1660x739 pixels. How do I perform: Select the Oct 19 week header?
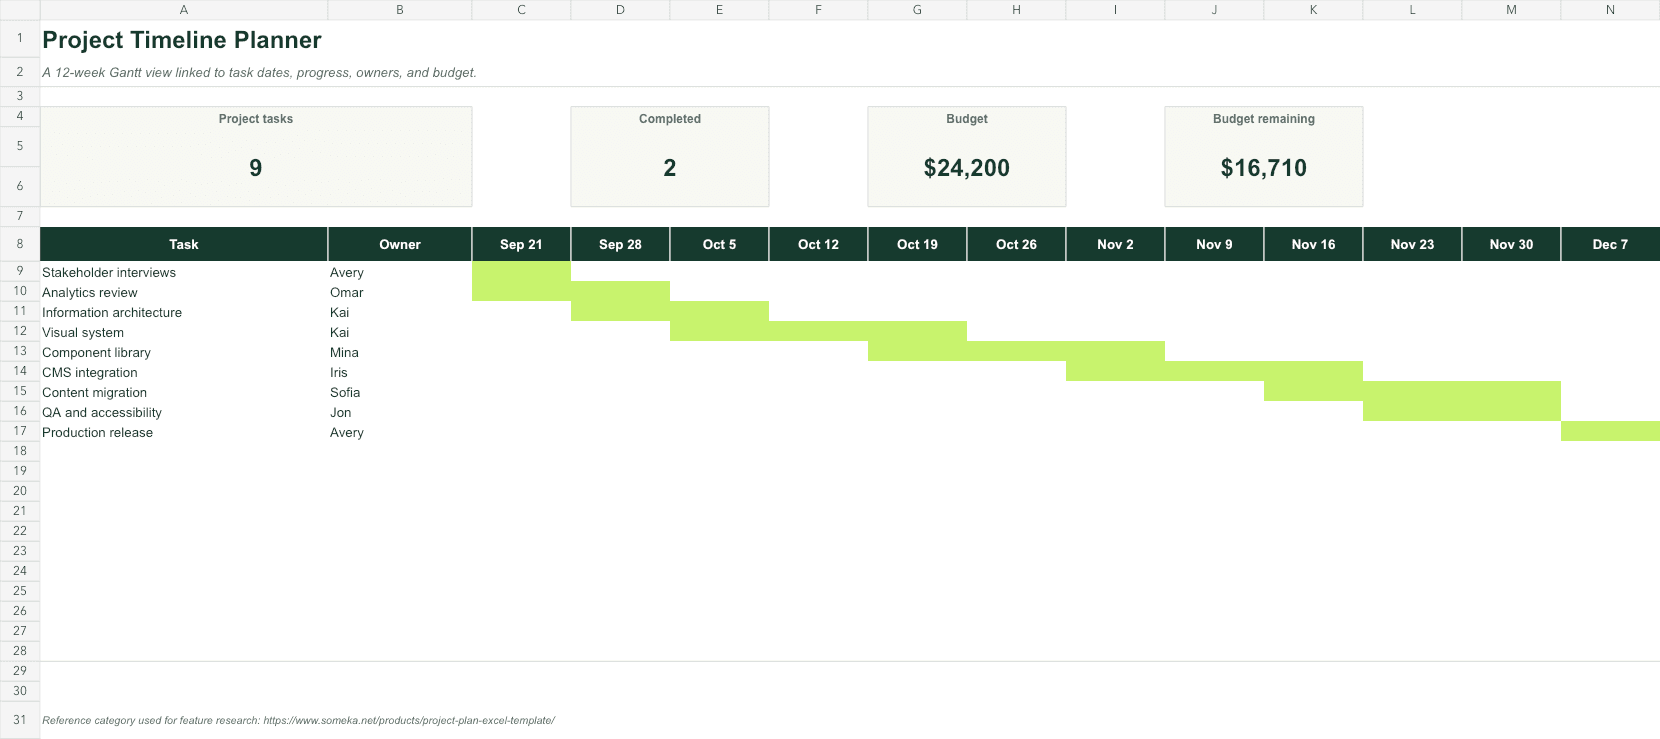(x=917, y=244)
